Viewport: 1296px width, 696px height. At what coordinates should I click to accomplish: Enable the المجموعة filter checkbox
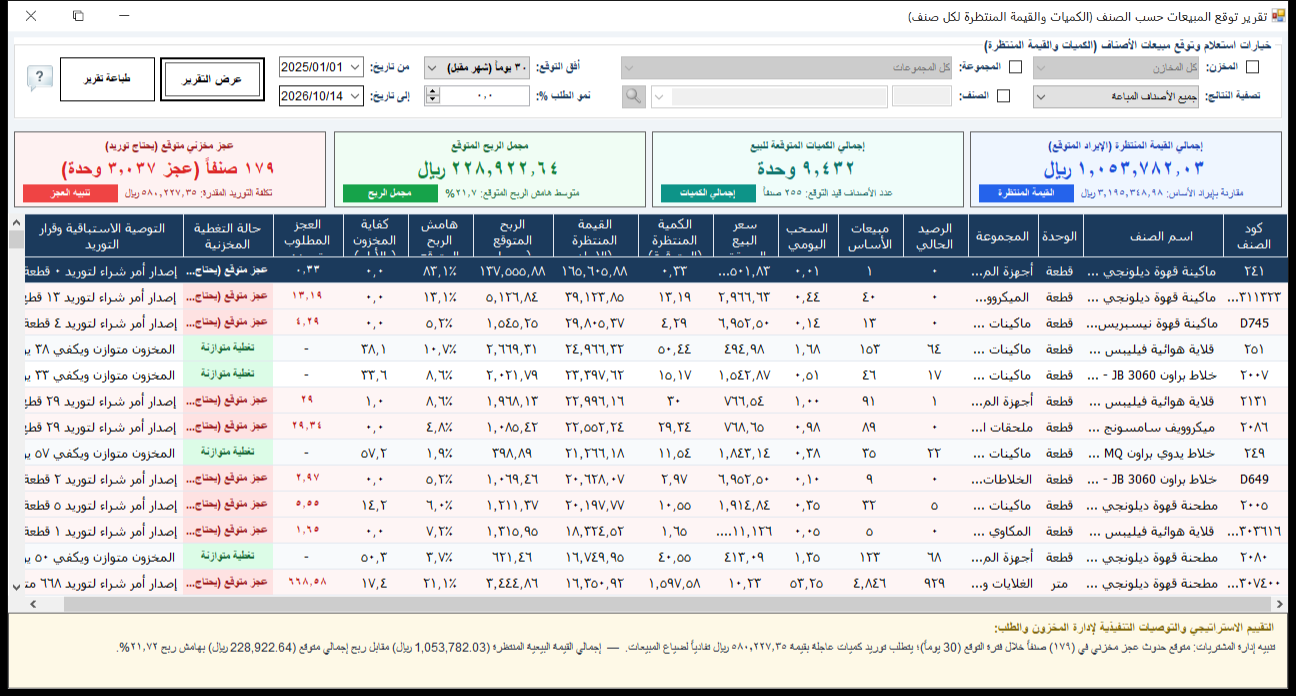pyautogui.click(x=1015, y=67)
